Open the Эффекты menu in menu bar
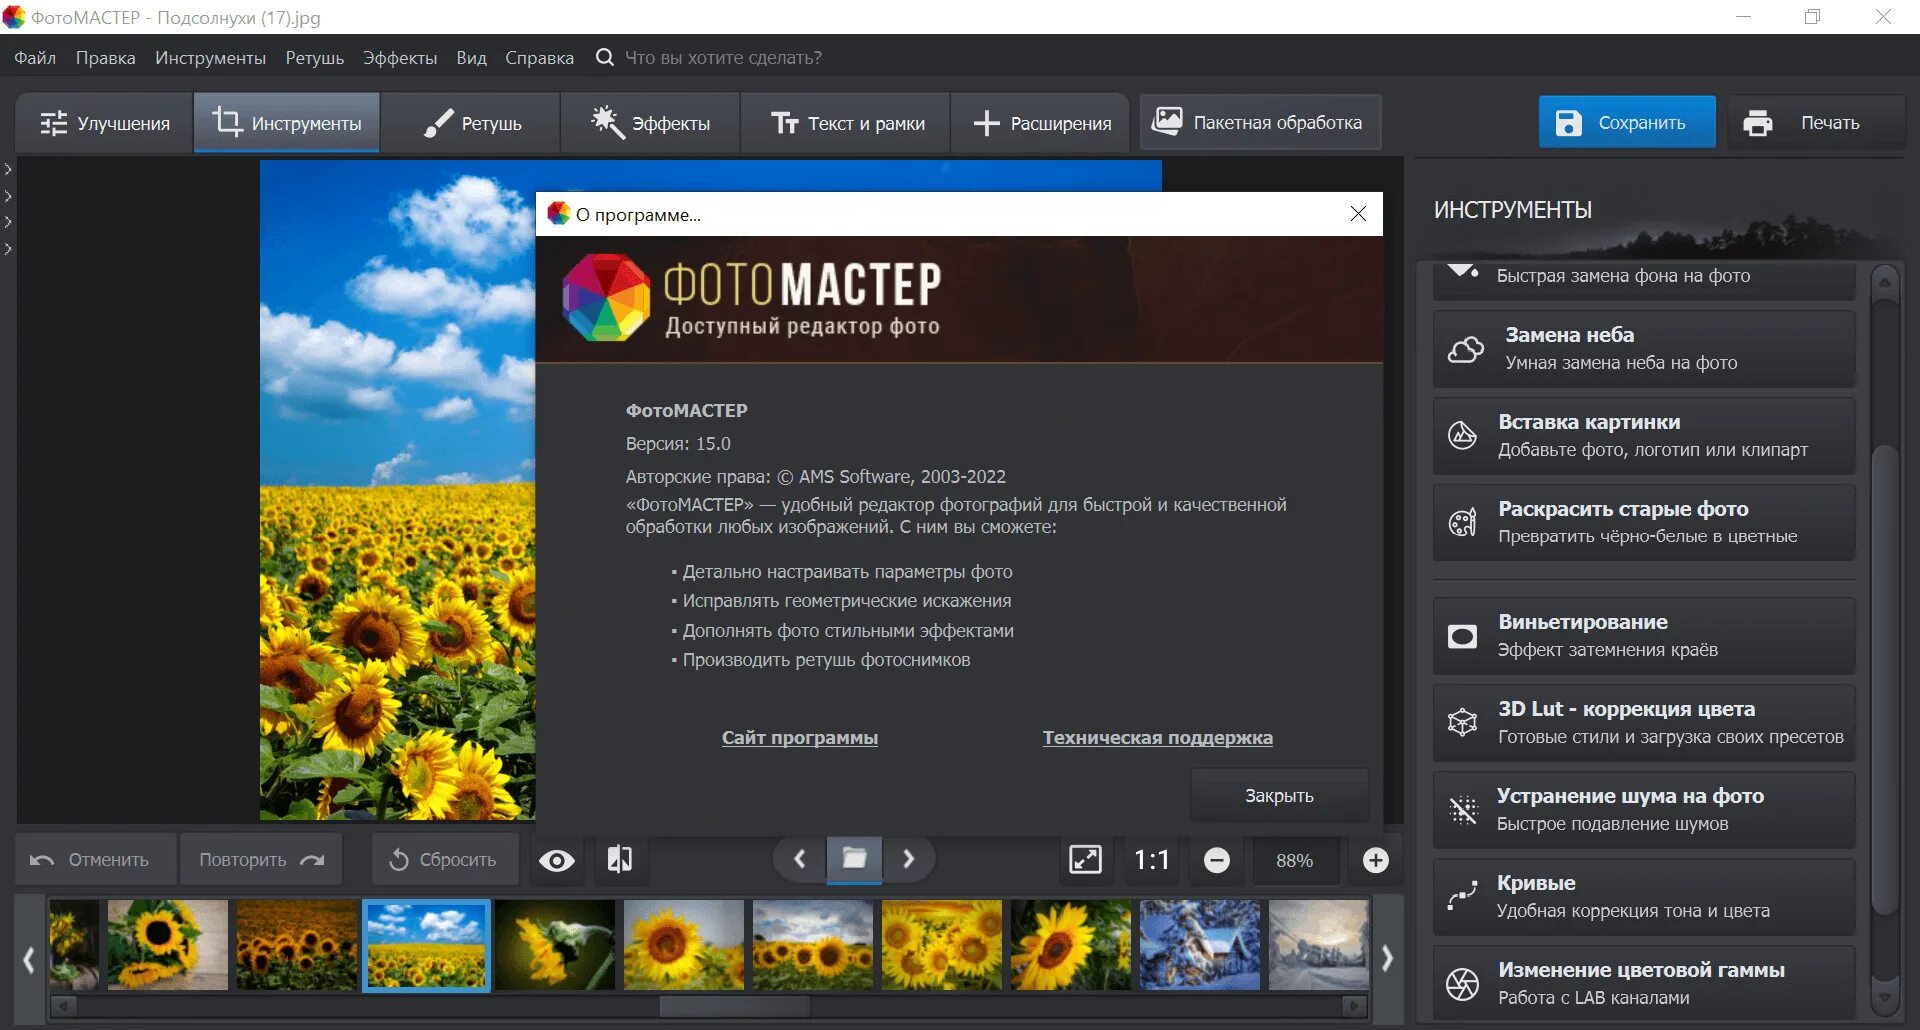The height and width of the screenshot is (1030, 1920). point(400,58)
